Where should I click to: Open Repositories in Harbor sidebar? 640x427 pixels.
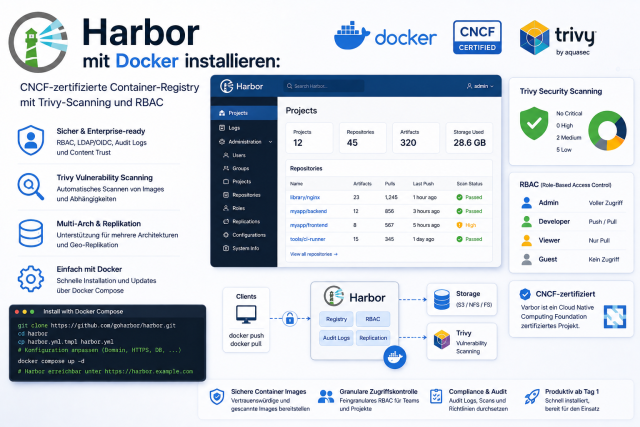pyautogui.click(x=244, y=195)
